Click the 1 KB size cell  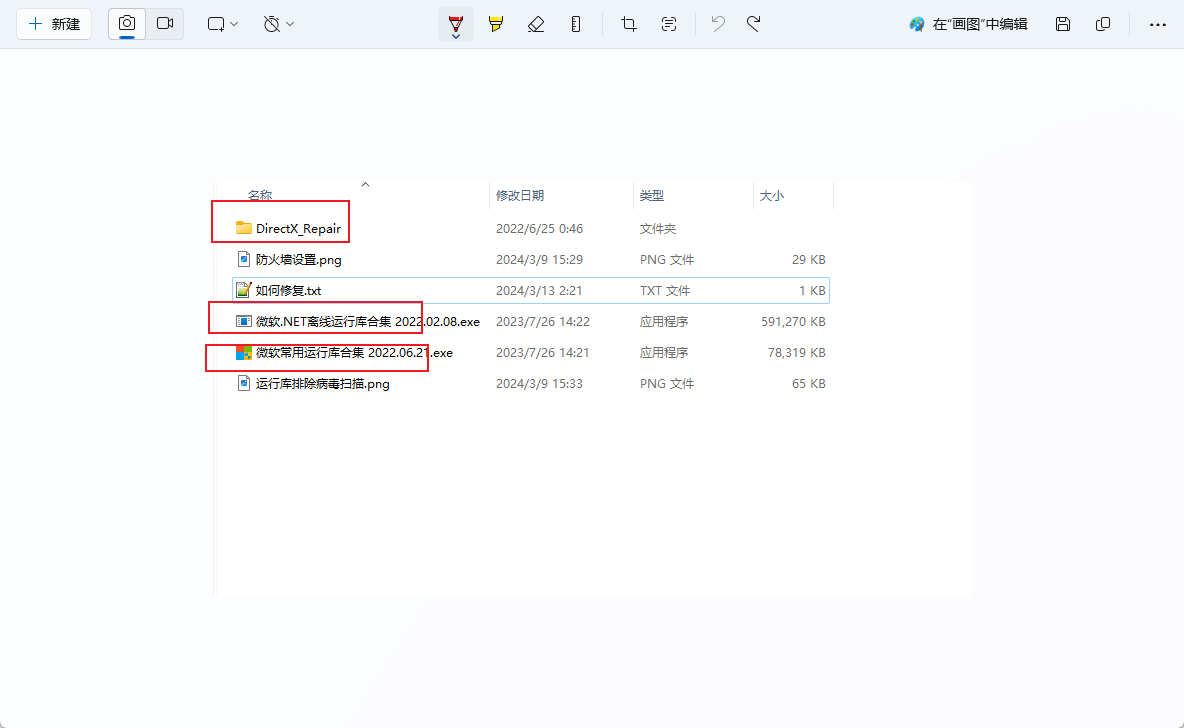click(812, 290)
